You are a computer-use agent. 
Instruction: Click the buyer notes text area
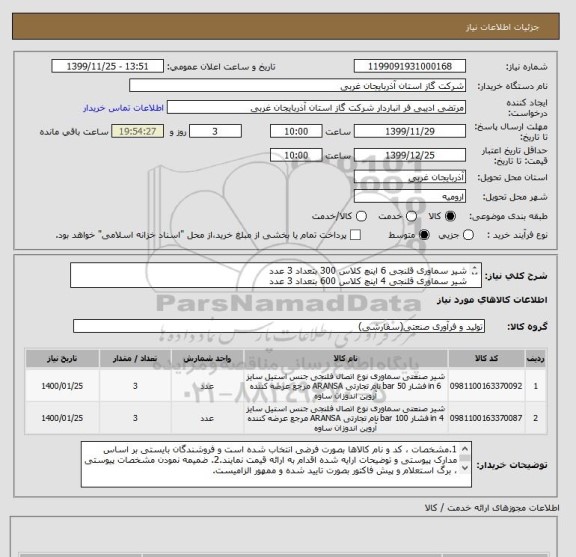[276, 464]
